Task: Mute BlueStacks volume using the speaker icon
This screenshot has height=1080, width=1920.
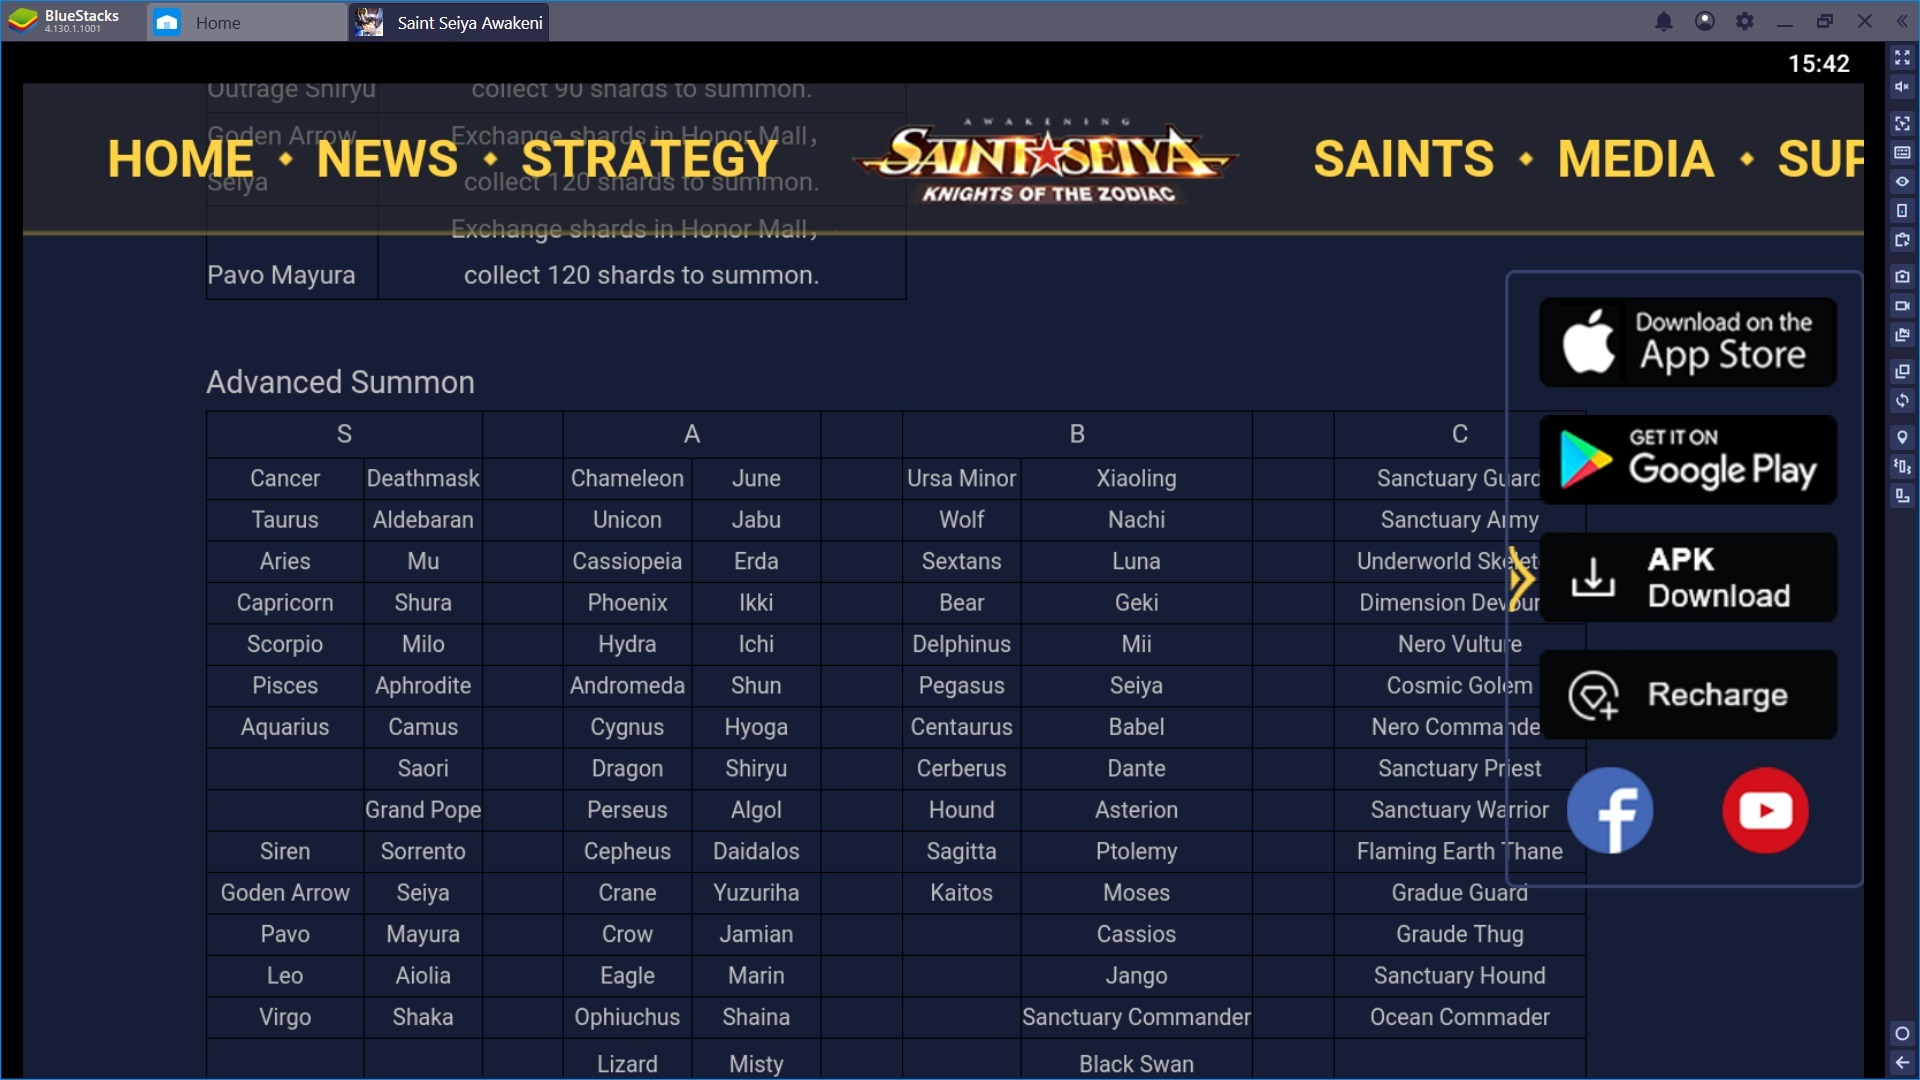Action: click(x=1902, y=87)
